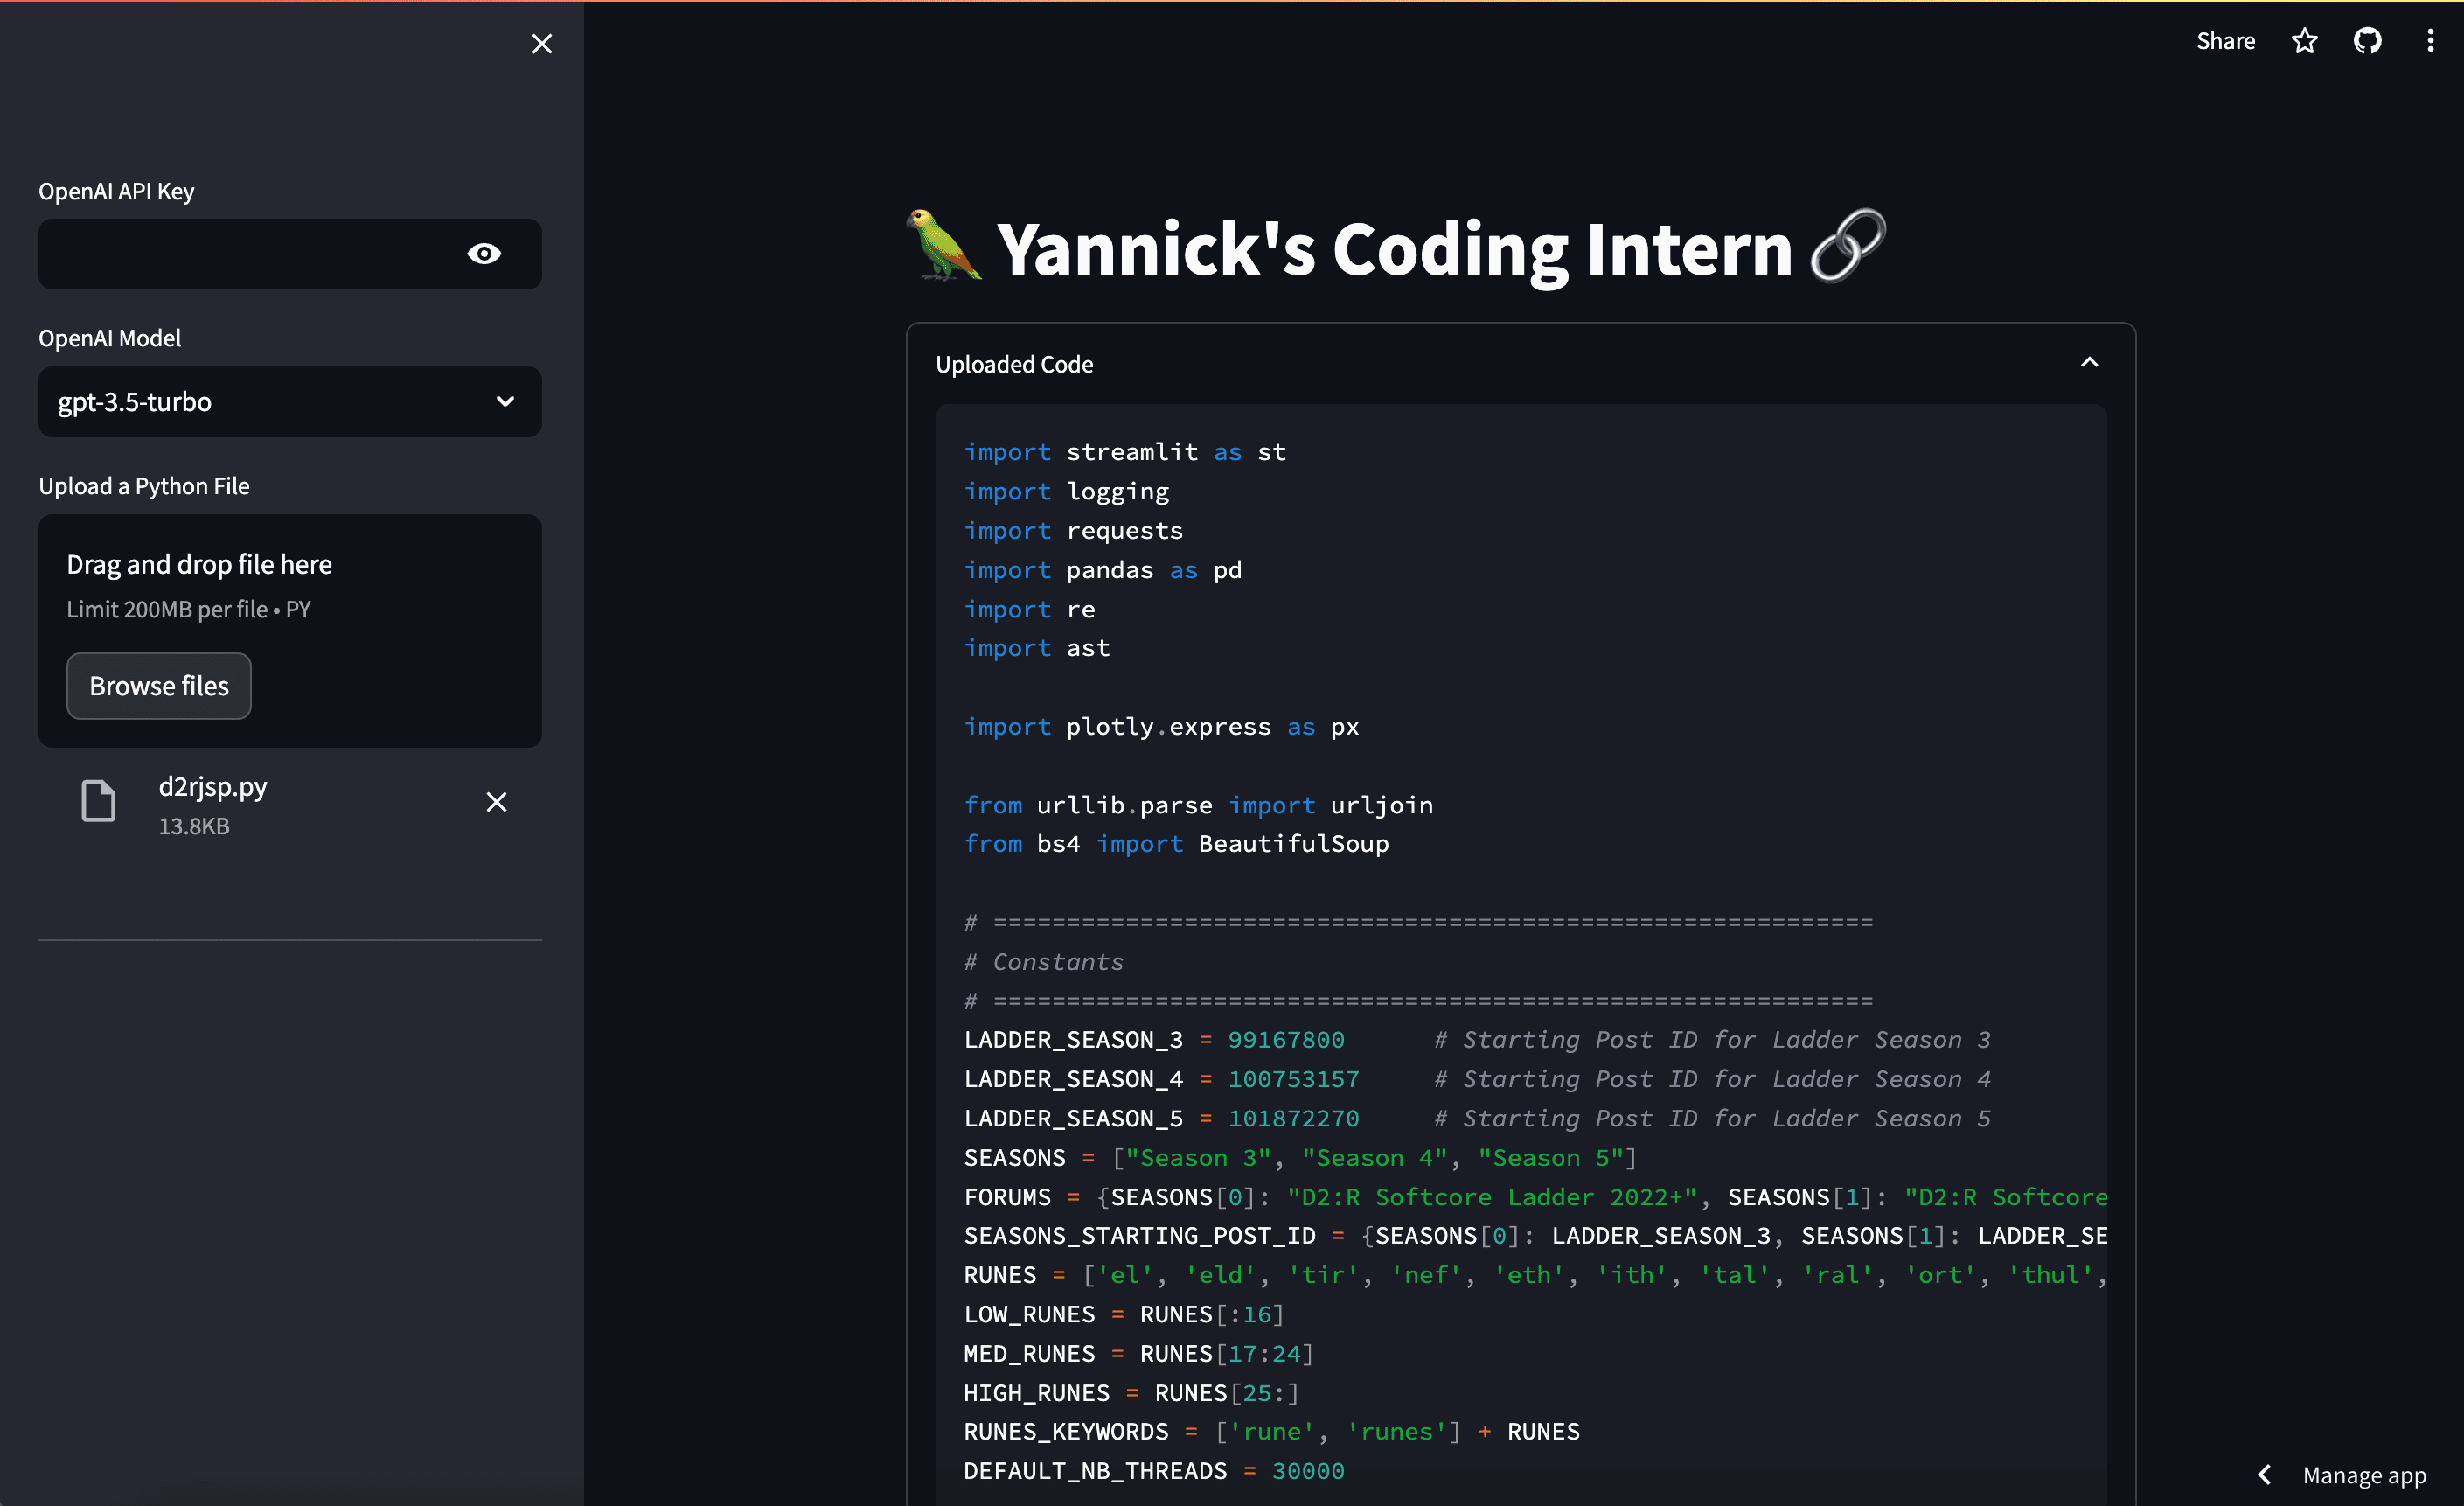
Task: Click the LADDER_SEASON_4 value 100753157
Action: click(x=1293, y=1079)
